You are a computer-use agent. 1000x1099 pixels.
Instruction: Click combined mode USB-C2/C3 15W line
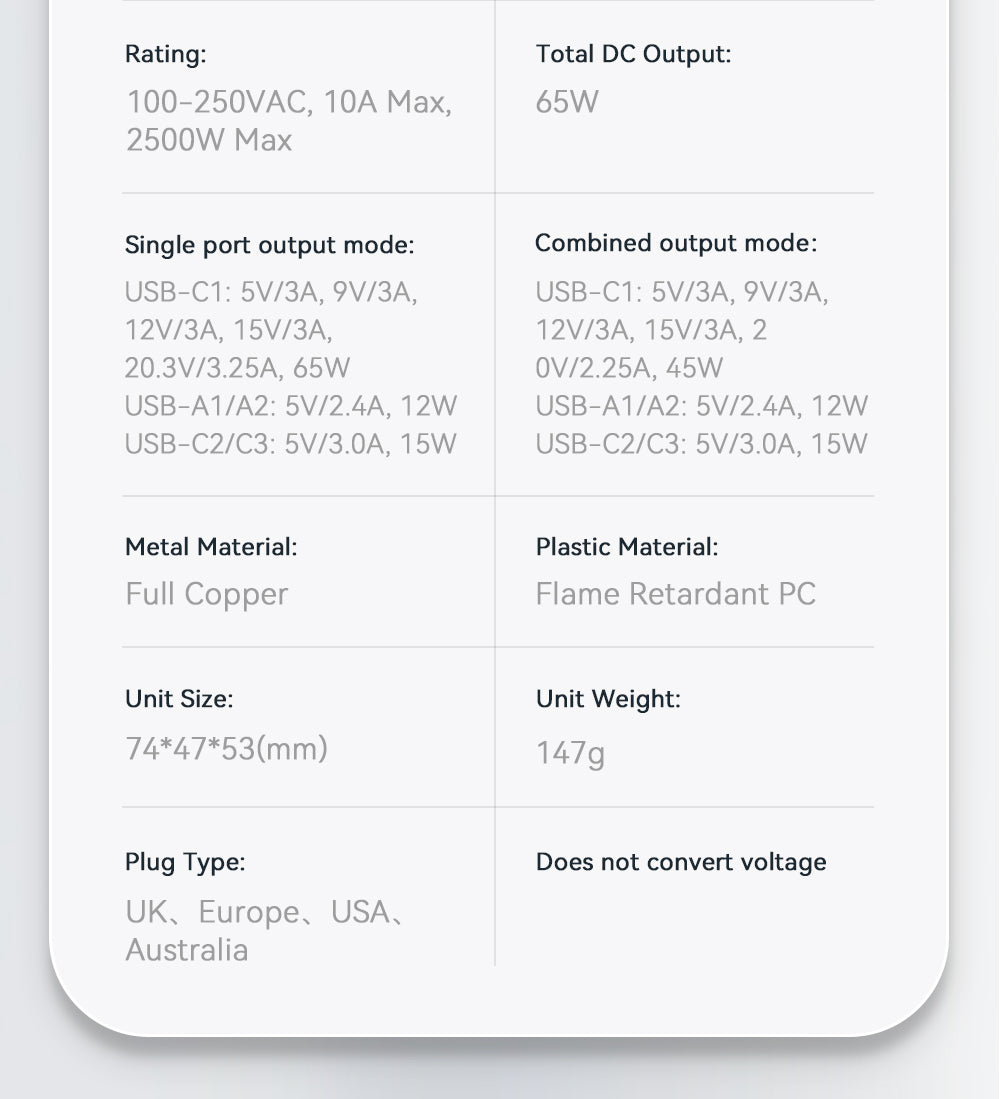(x=701, y=444)
